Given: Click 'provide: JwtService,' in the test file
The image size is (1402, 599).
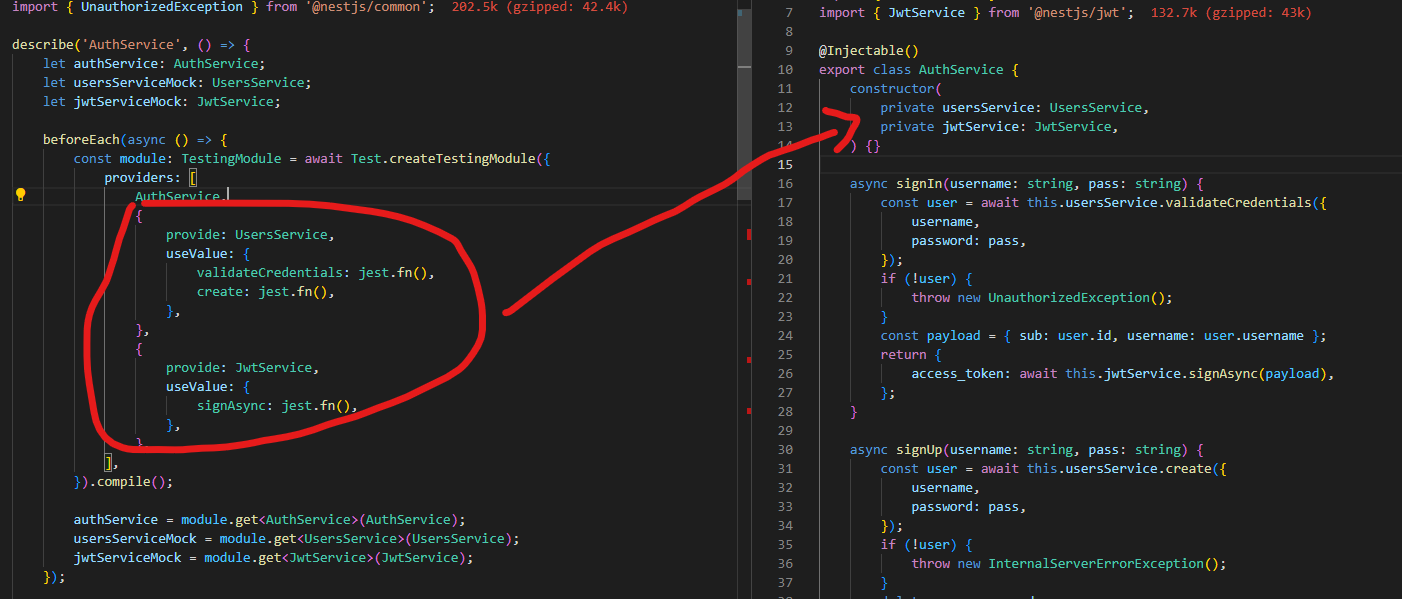Looking at the screenshot, I should pos(243,368).
